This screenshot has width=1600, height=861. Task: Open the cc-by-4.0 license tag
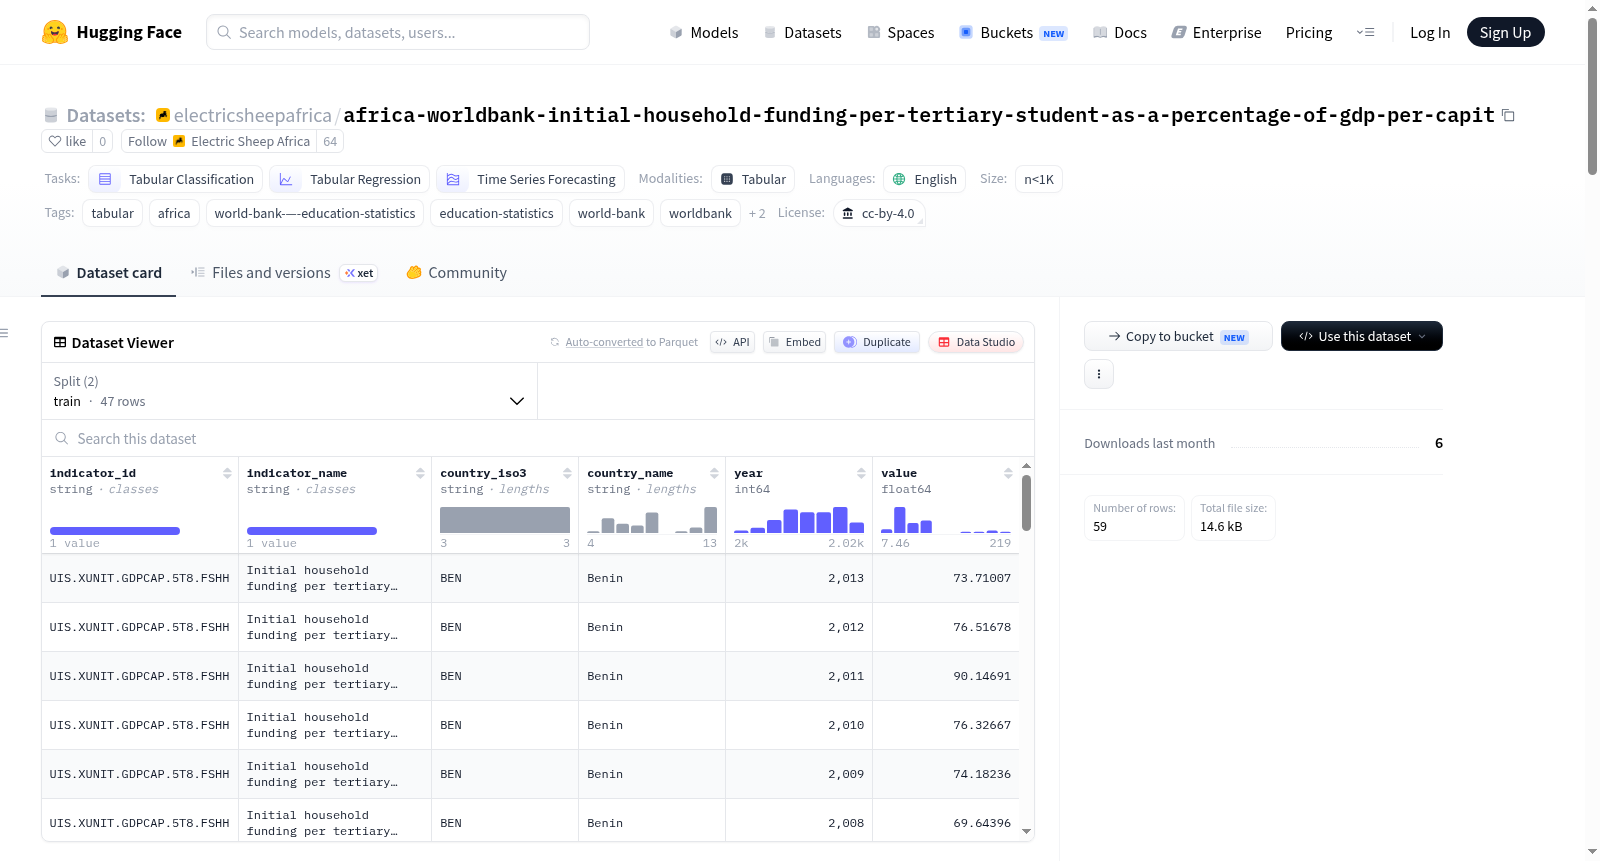[879, 213]
